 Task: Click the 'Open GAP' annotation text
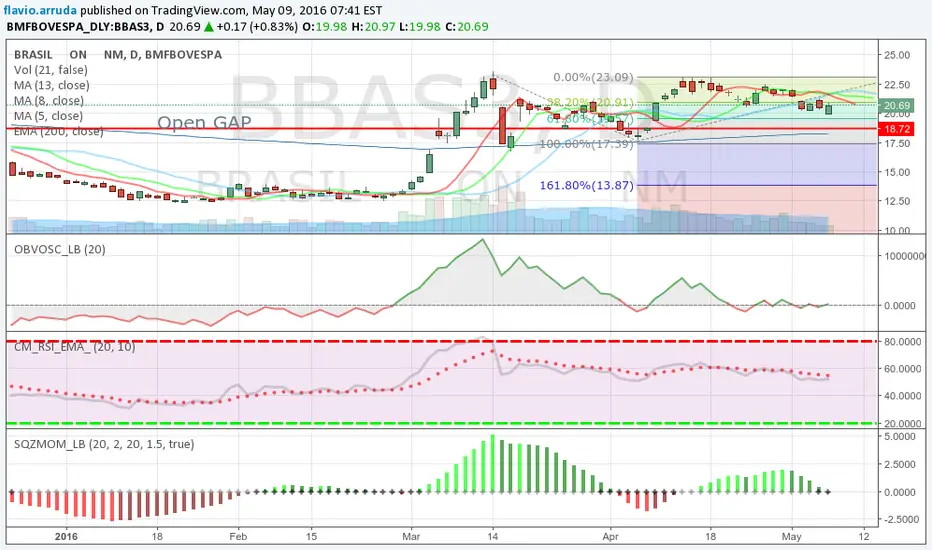coord(204,122)
